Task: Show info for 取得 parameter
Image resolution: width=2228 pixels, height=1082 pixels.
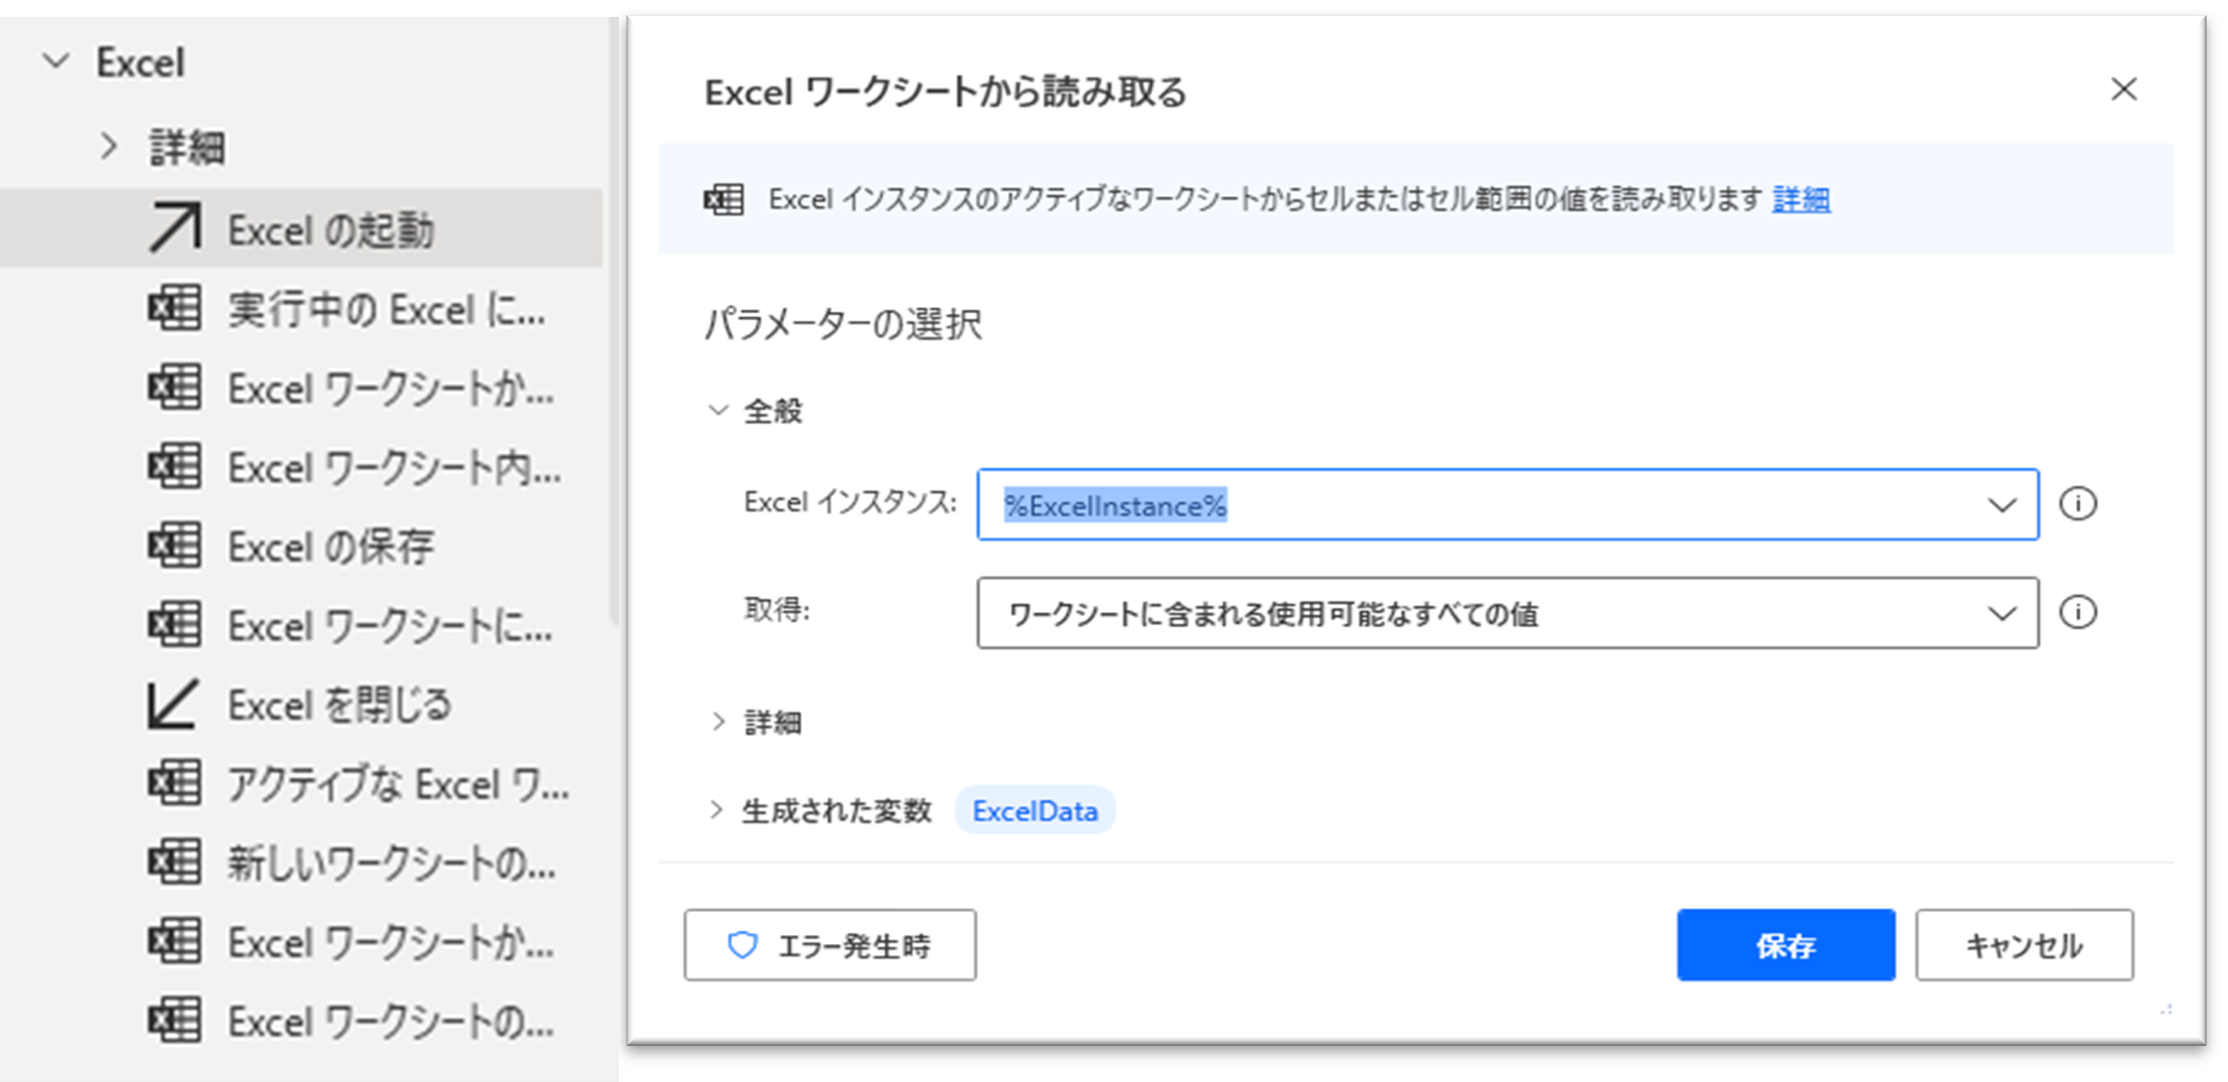Action: click(x=2078, y=612)
